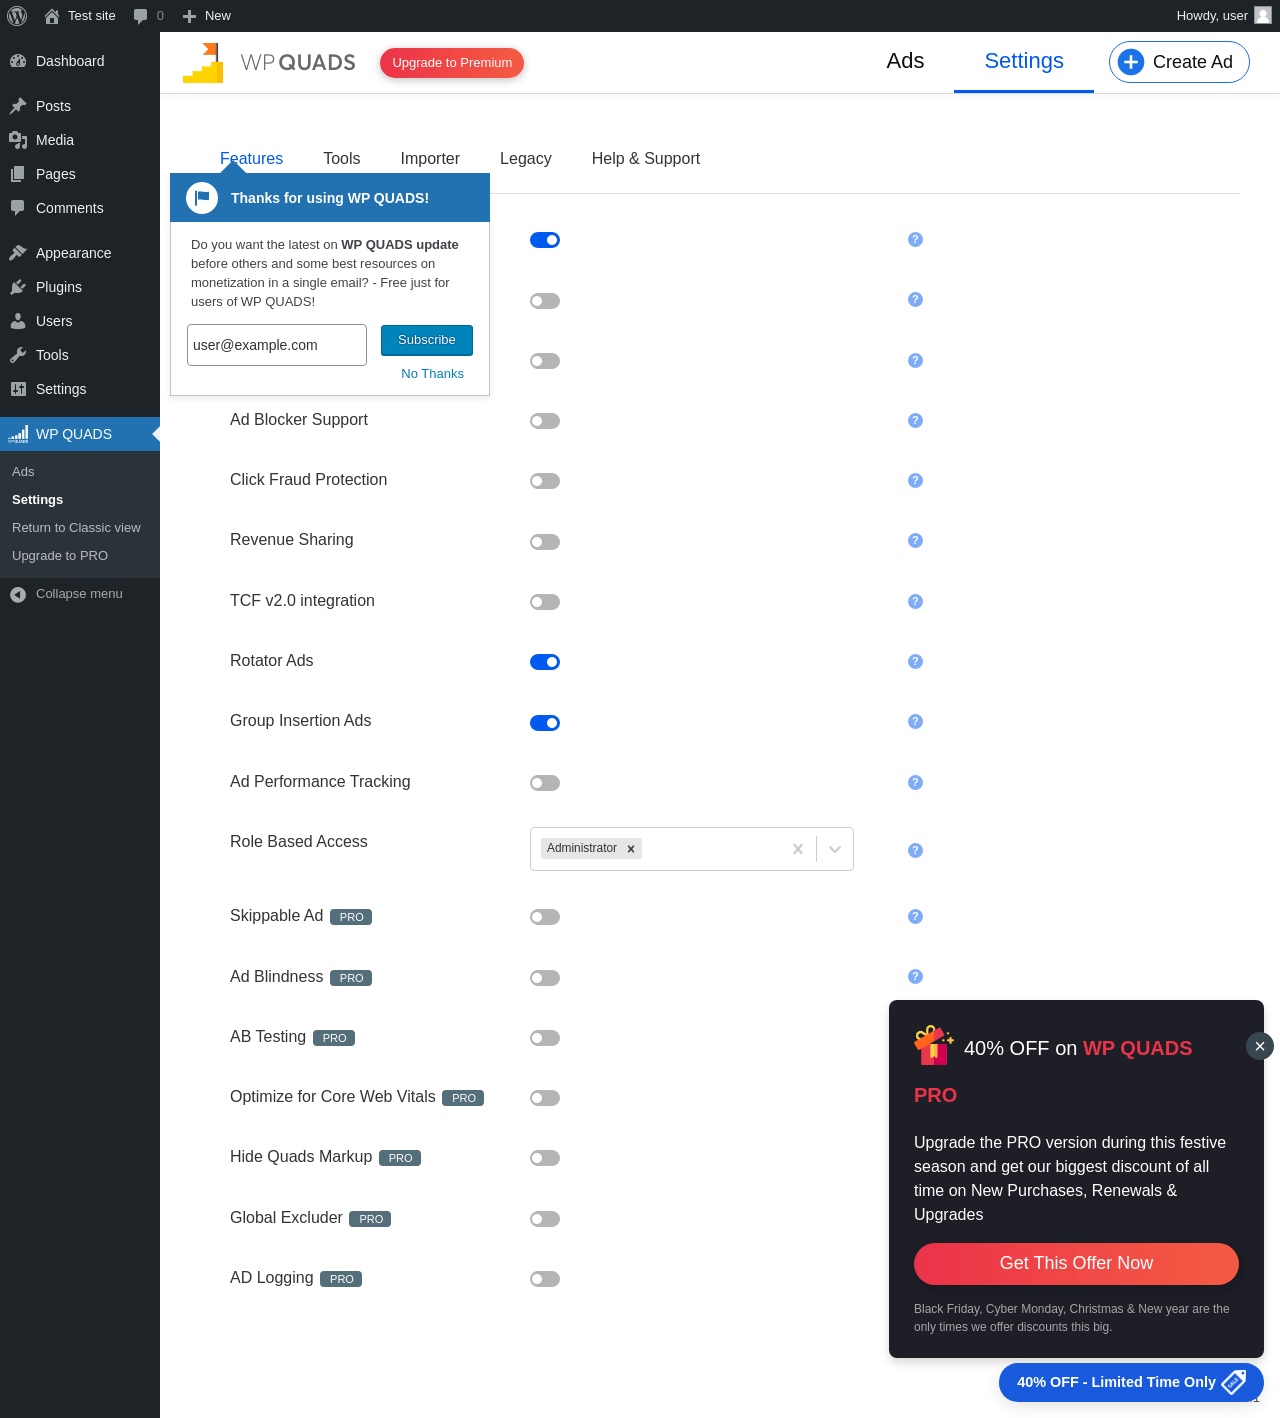Open help icon for Role Based Access
The width and height of the screenshot is (1280, 1418).
(915, 851)
